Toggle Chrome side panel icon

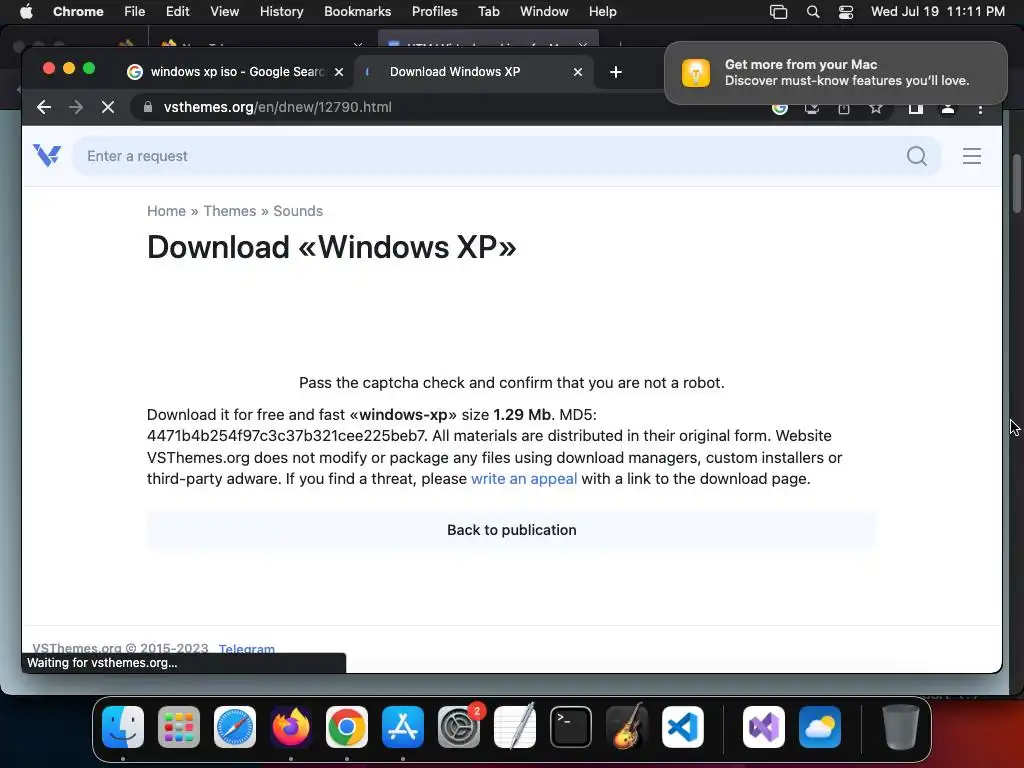[916, 108]
